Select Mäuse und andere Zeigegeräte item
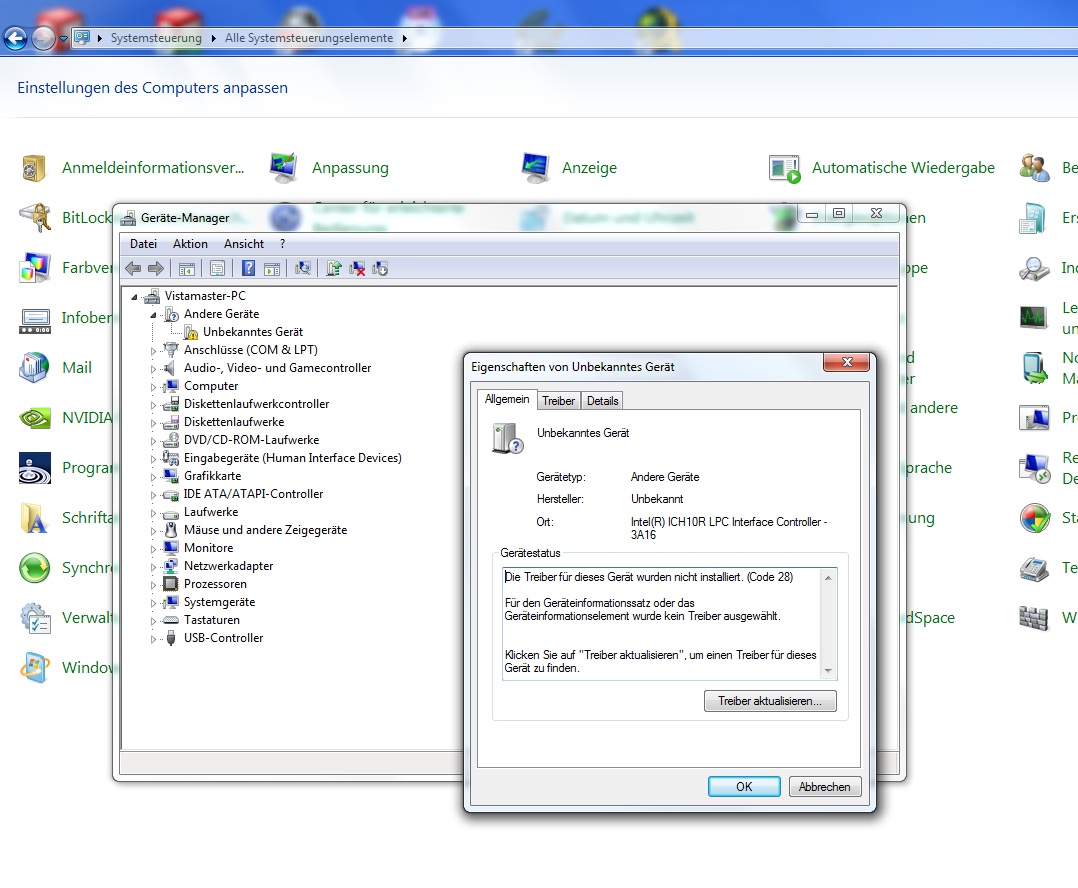Screen dimensions: 1078x888 tap(265, 530)
